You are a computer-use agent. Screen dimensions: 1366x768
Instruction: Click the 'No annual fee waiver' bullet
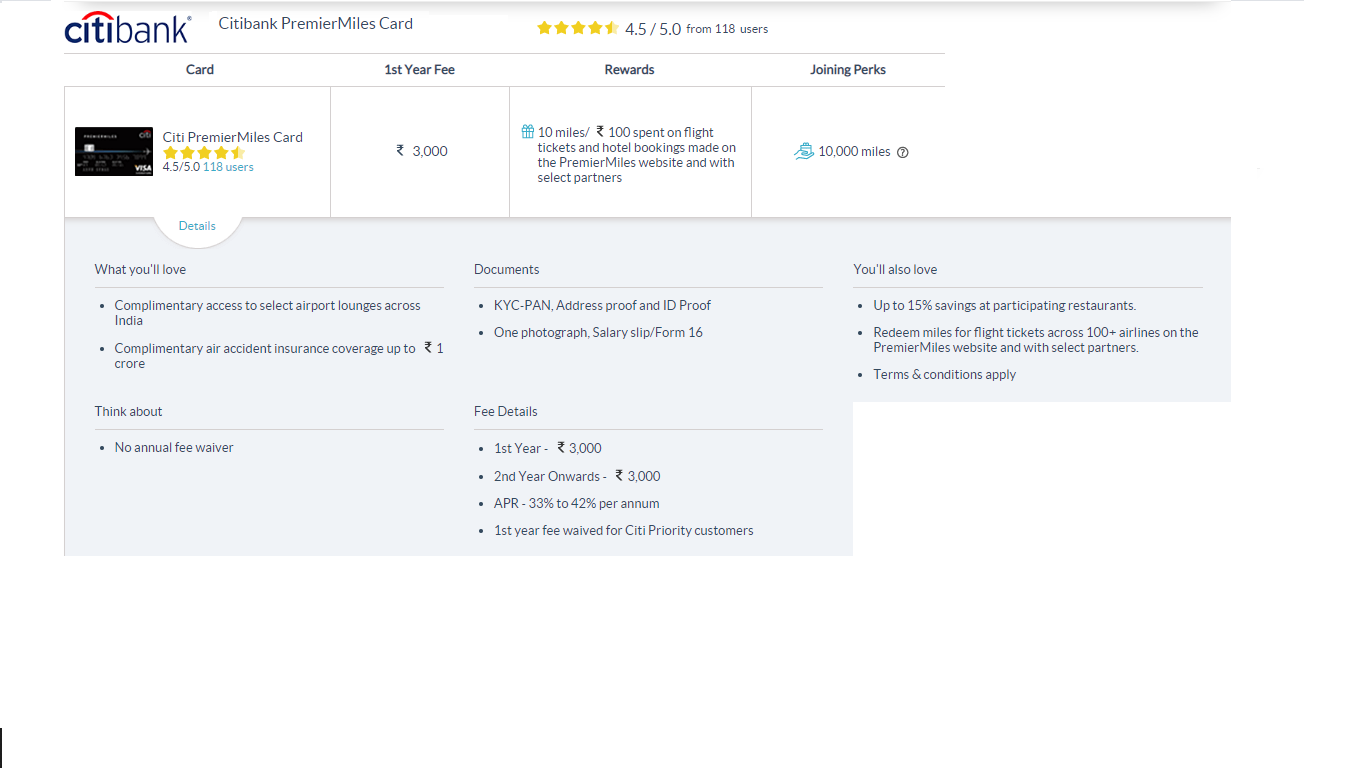(174, 447)
